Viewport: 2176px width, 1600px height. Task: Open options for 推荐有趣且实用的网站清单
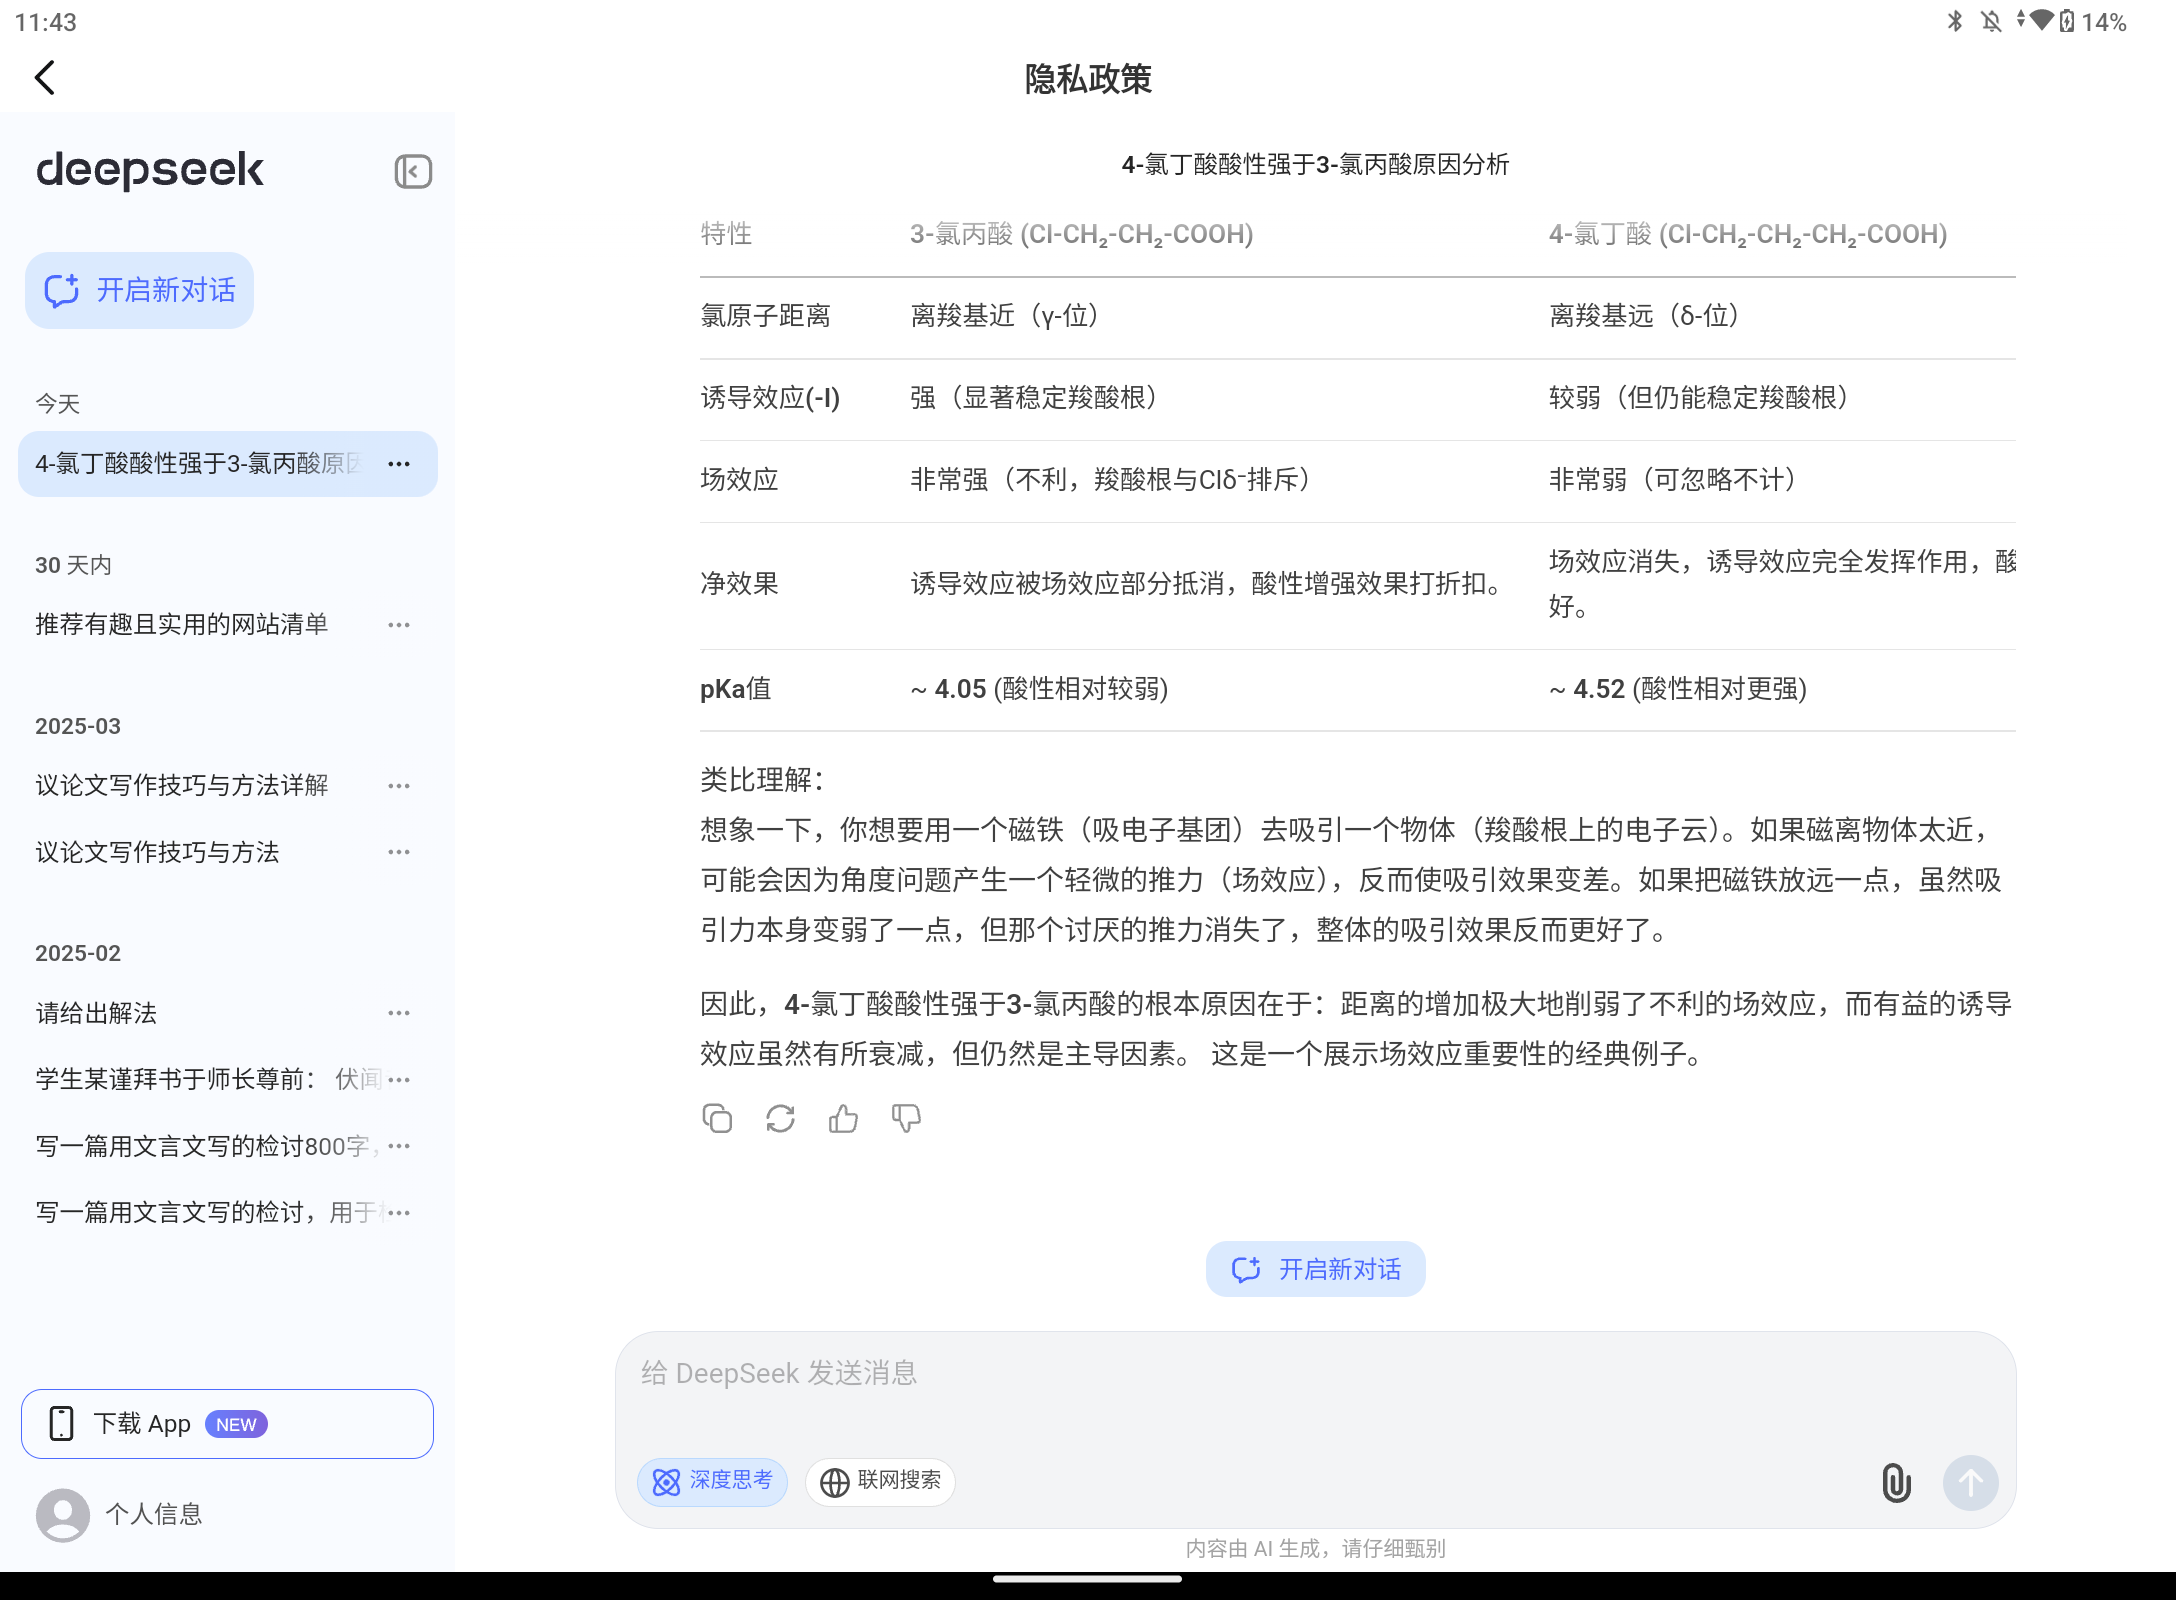click(399, 625)
